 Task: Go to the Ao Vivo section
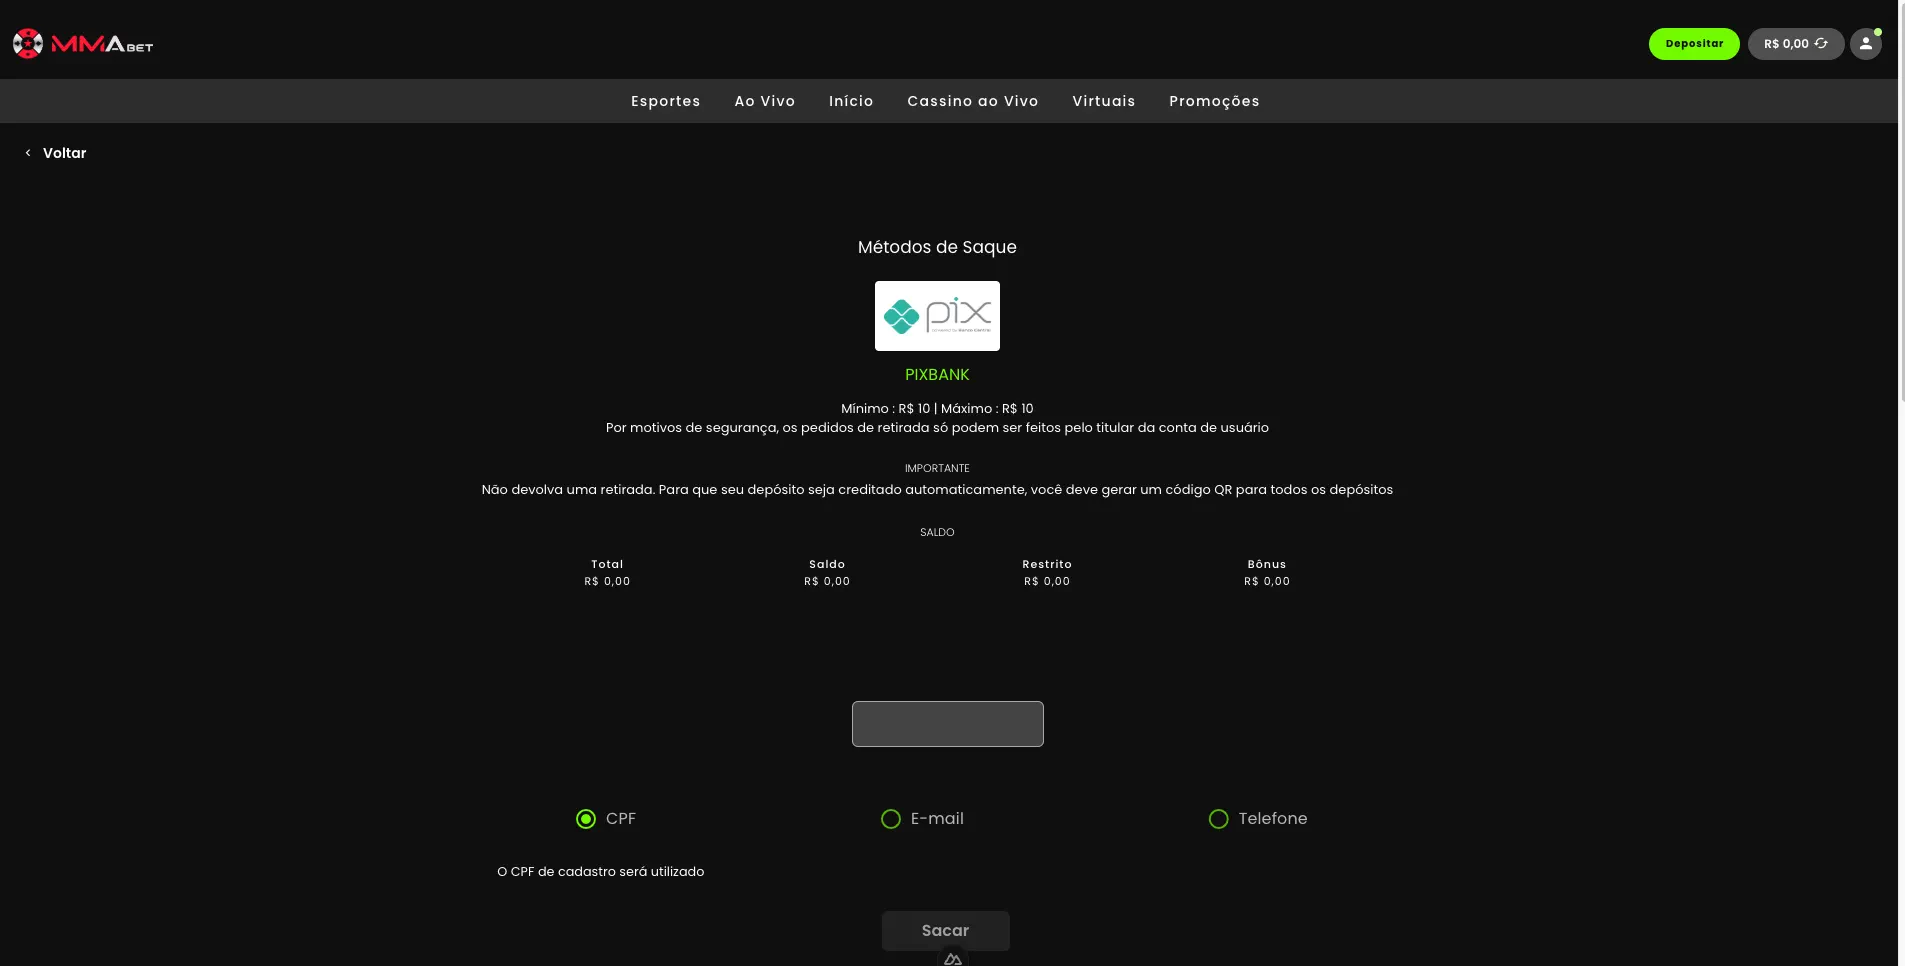(x=764, y=101)
